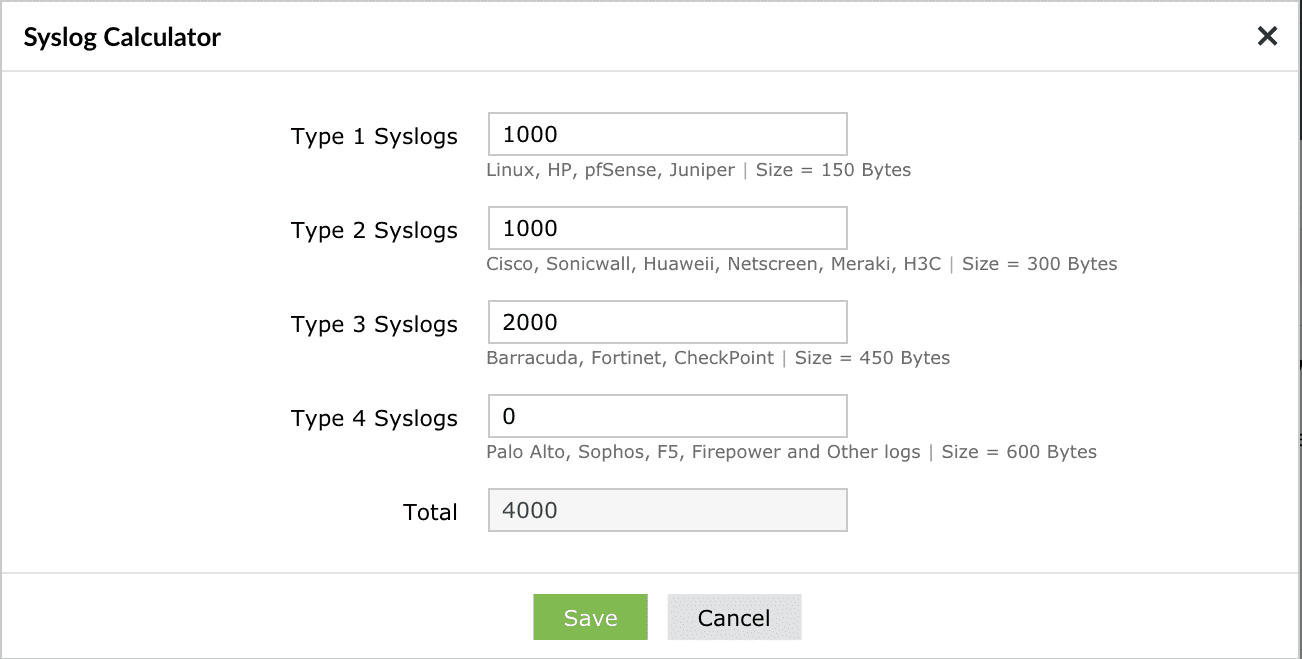Close the Syslog Calculator dialog

click(1267, 37)
